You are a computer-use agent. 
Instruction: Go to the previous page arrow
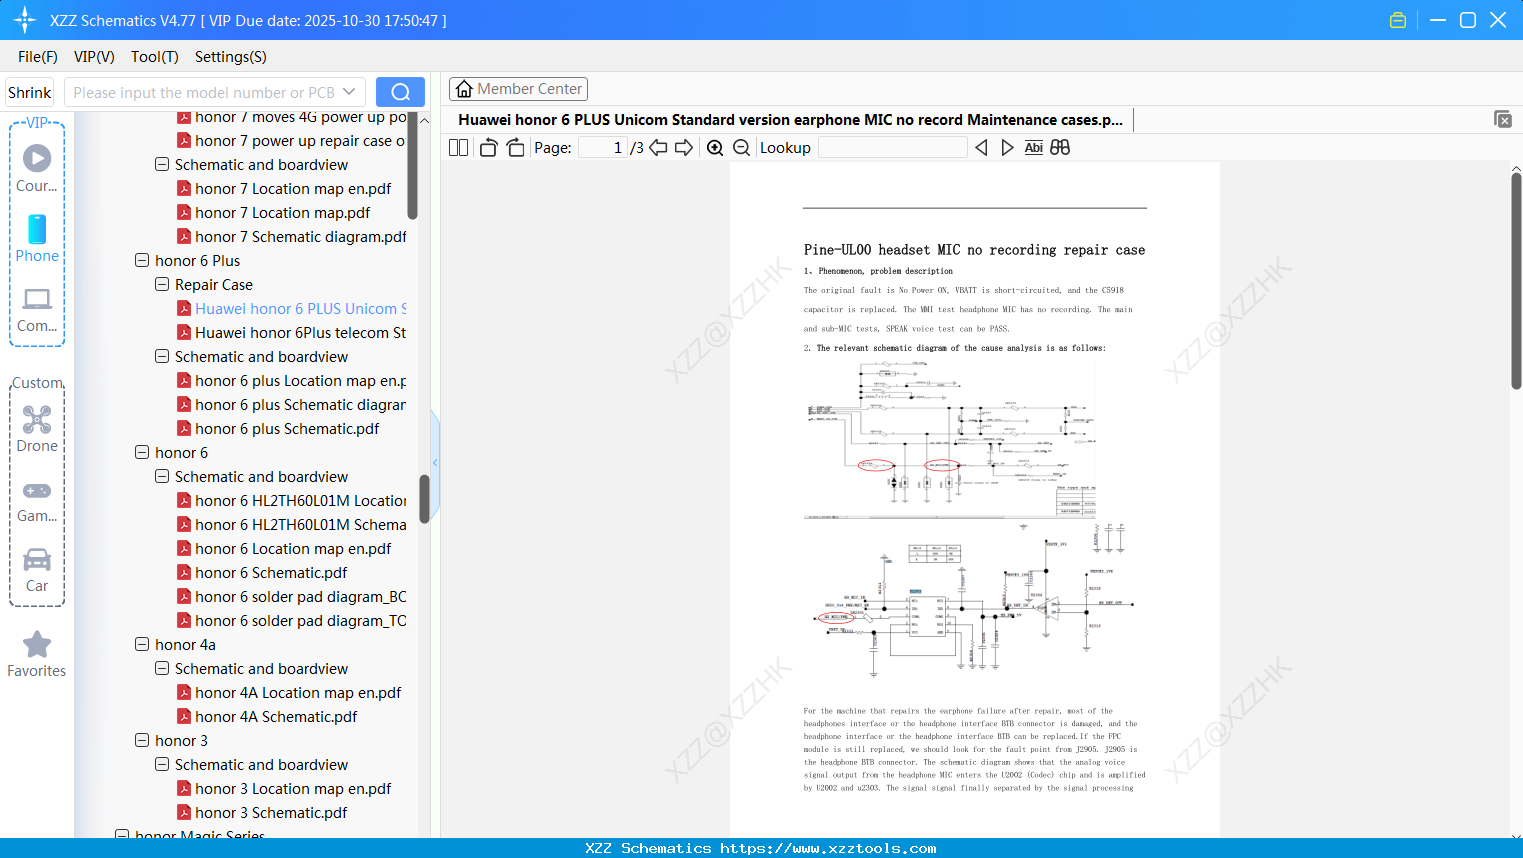(x=658, y=148)
